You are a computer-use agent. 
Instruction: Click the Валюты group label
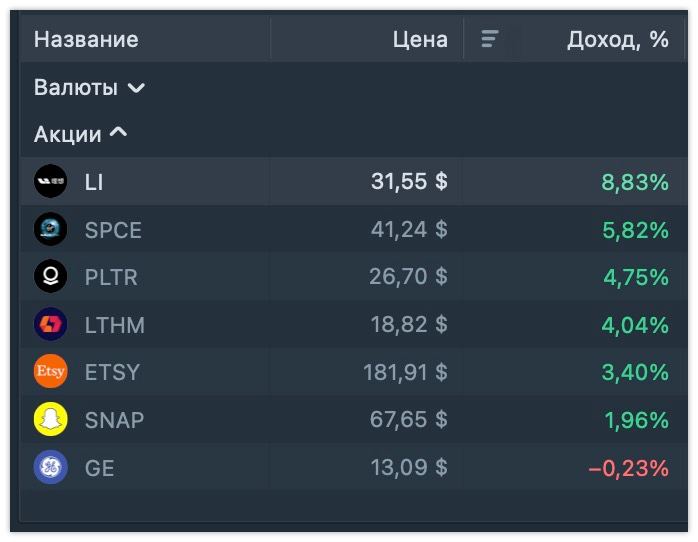click(x=76, y=87)
